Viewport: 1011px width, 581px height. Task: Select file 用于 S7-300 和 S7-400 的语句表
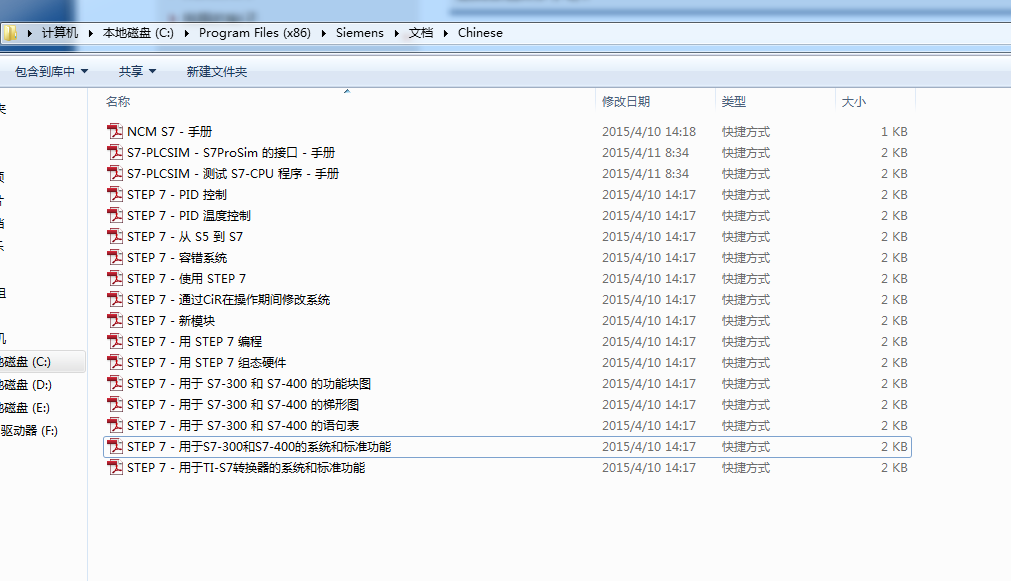243,426
